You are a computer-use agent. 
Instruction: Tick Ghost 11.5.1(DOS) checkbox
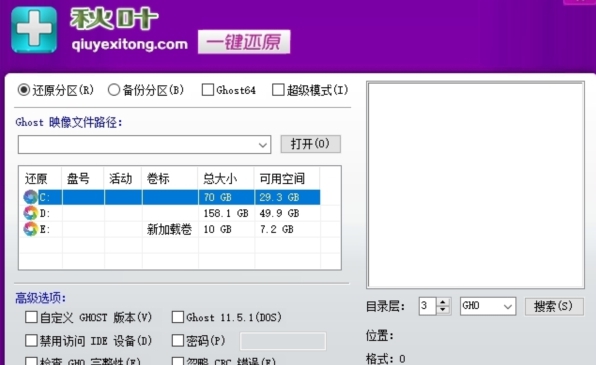click(x=178, y=317)
